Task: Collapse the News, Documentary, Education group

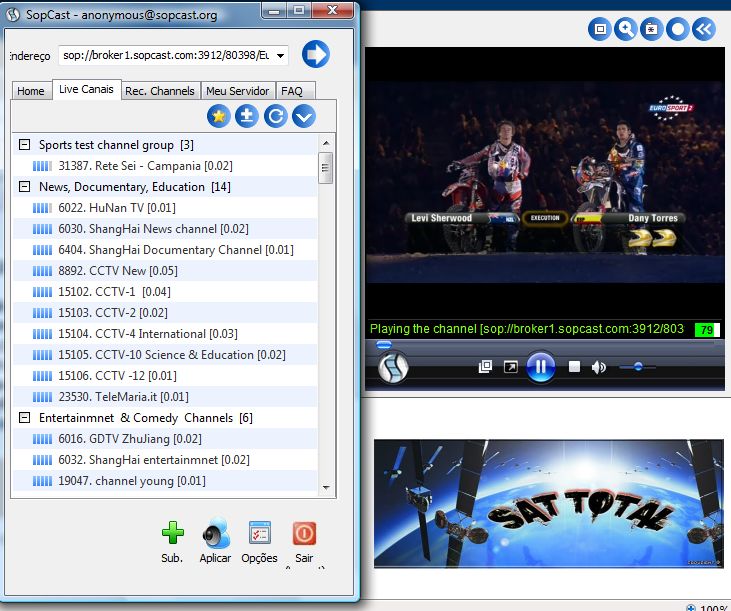Action: click(x=24, y=186)
